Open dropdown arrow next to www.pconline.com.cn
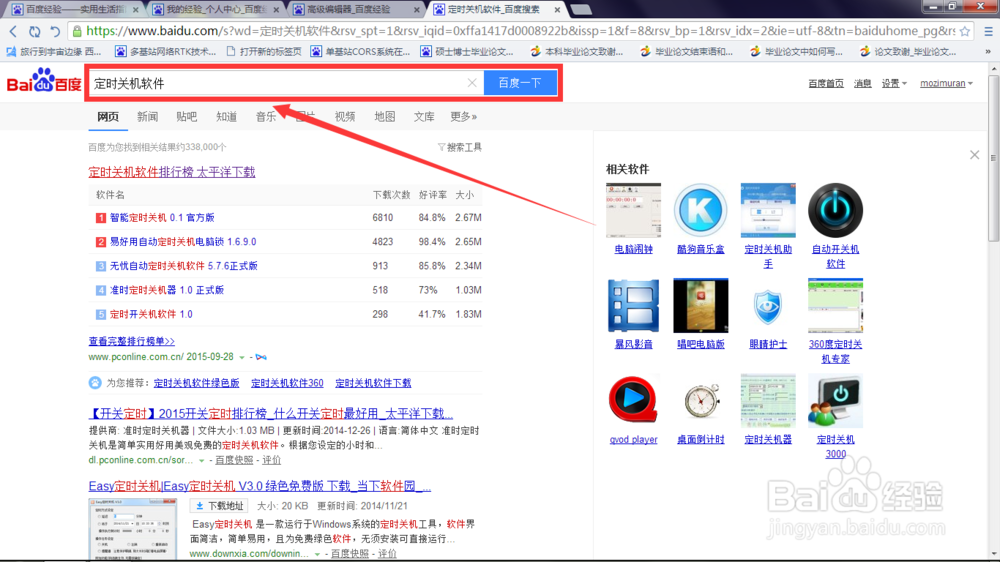 pyautogui.click(x=242, y=357)
